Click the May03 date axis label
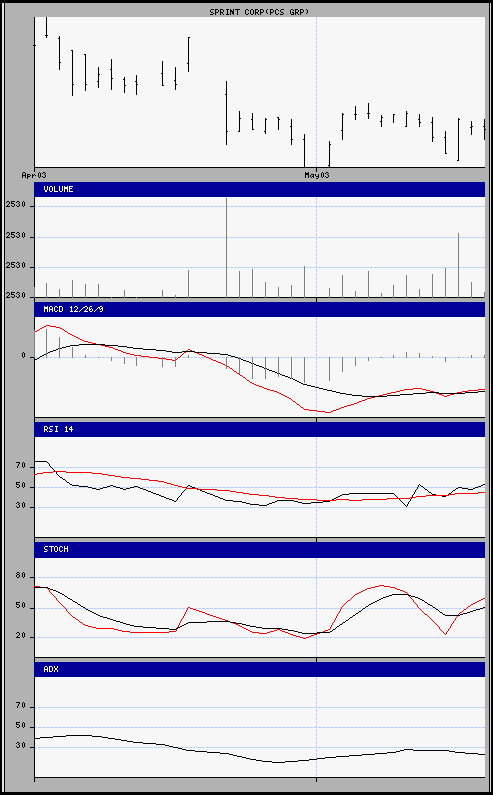The image size is (493, 795). [x=316, y=175]
